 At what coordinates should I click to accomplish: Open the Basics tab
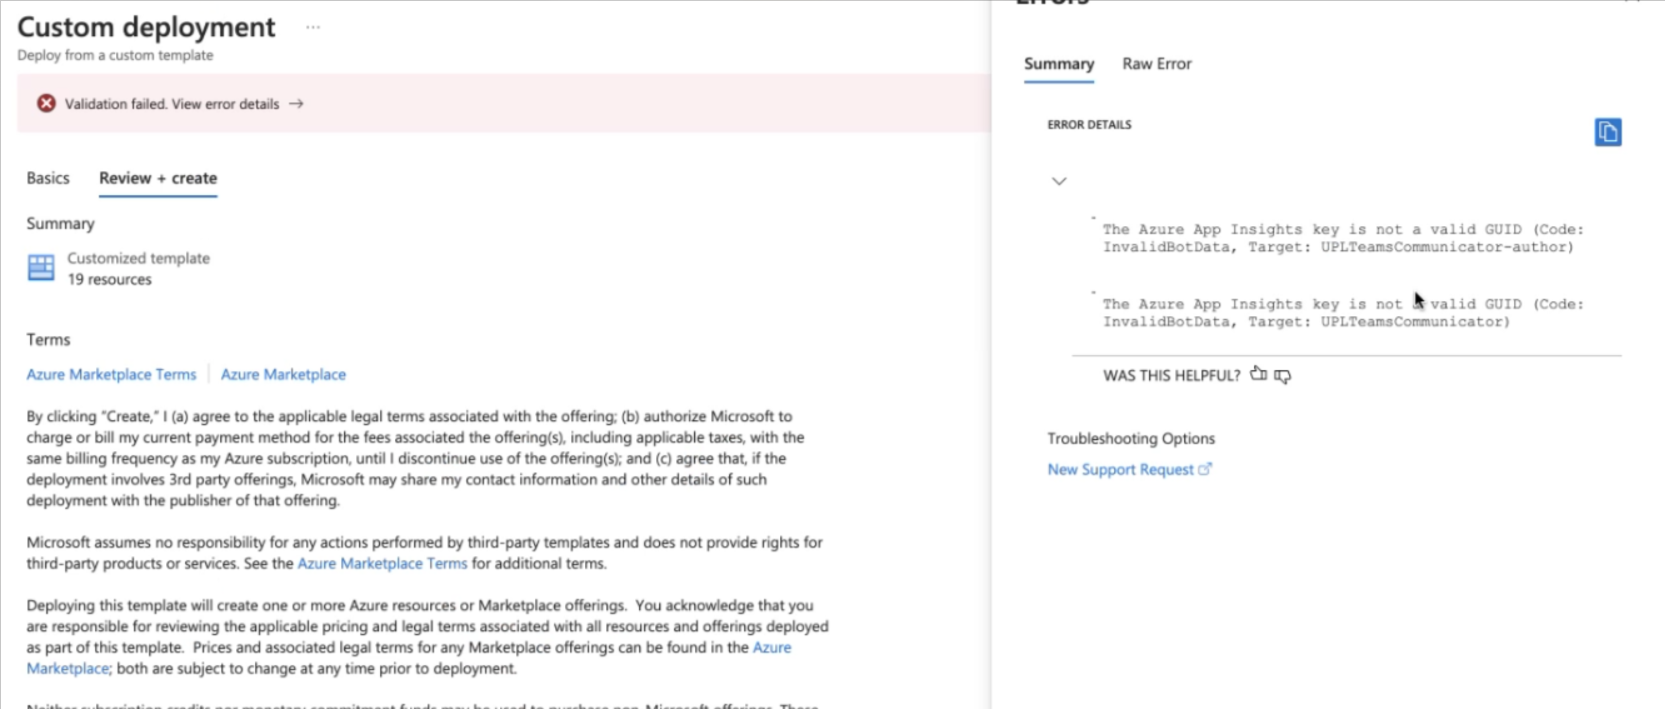(47, 178)
